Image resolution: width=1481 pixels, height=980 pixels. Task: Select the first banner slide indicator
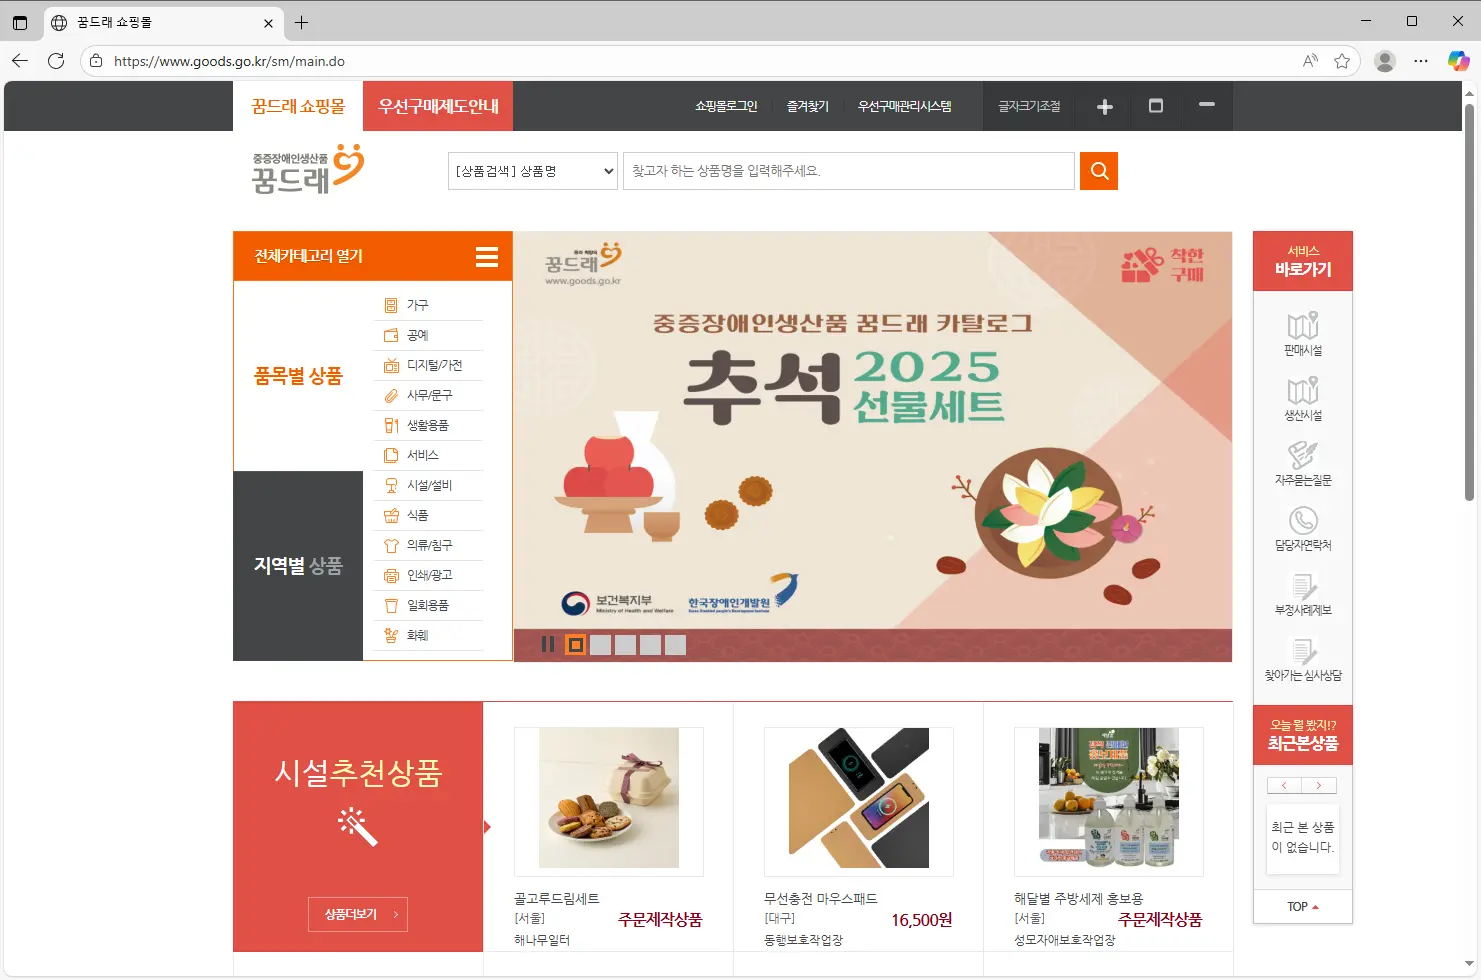(x=575, y=645)
